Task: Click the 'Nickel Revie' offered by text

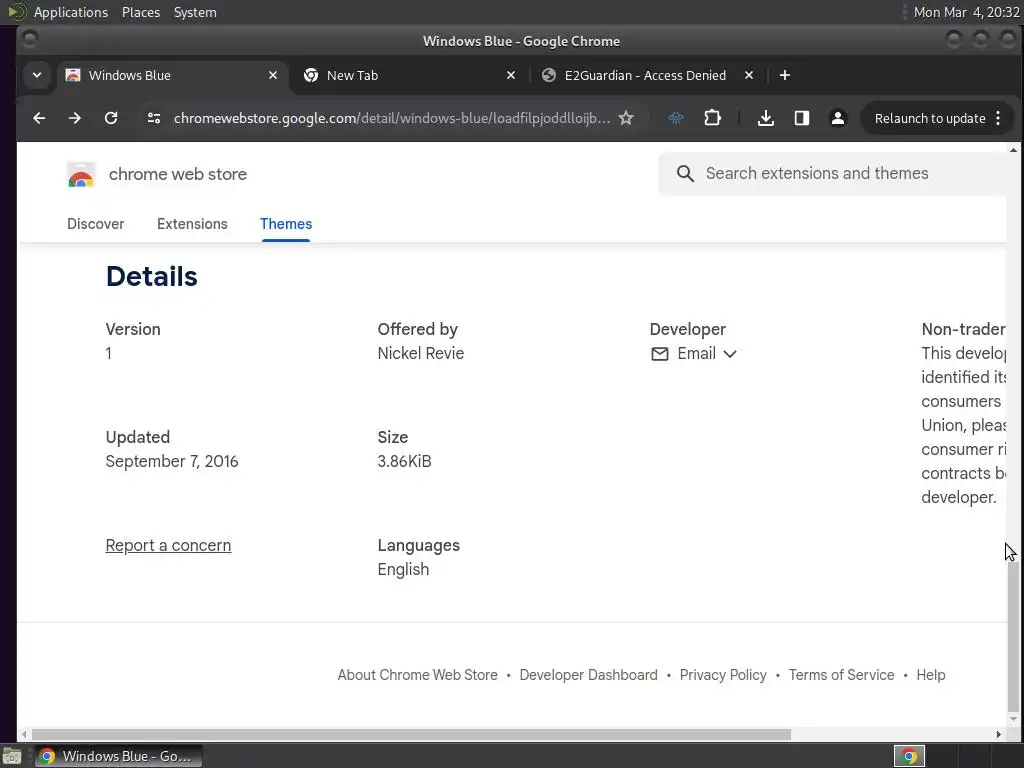Action: pos(421,353)
